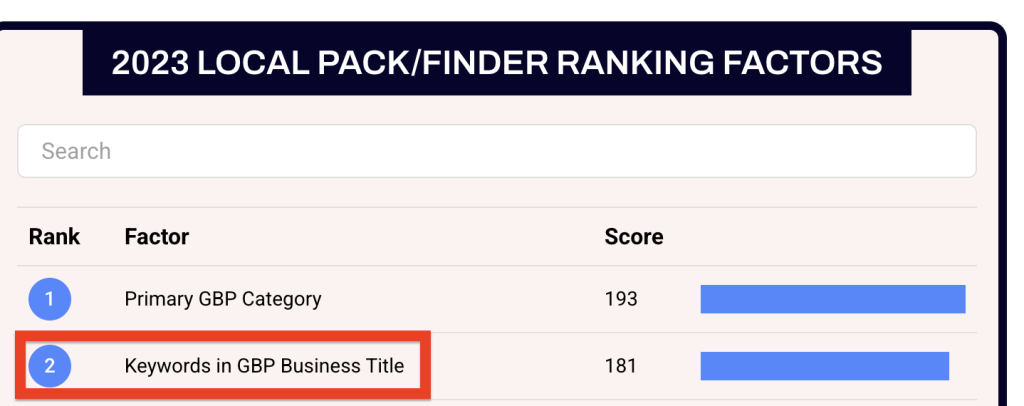
Task: Click "Business Title" in the second factor
Action: point(342,366)
